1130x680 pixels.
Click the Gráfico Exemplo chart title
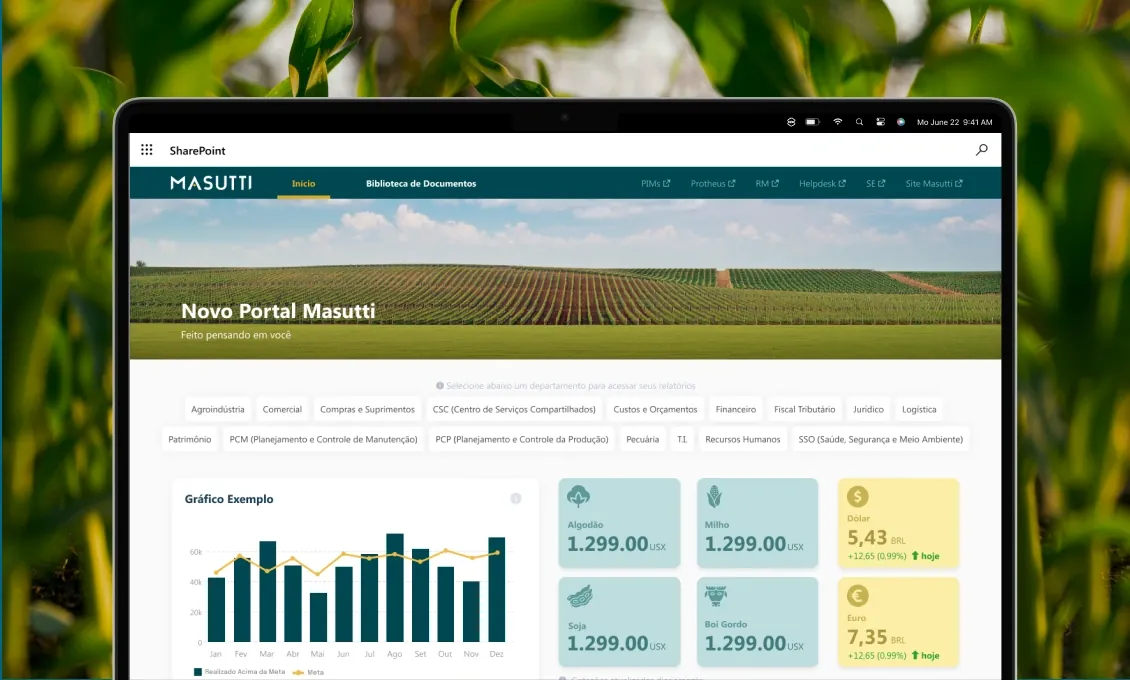pos(229,499)
